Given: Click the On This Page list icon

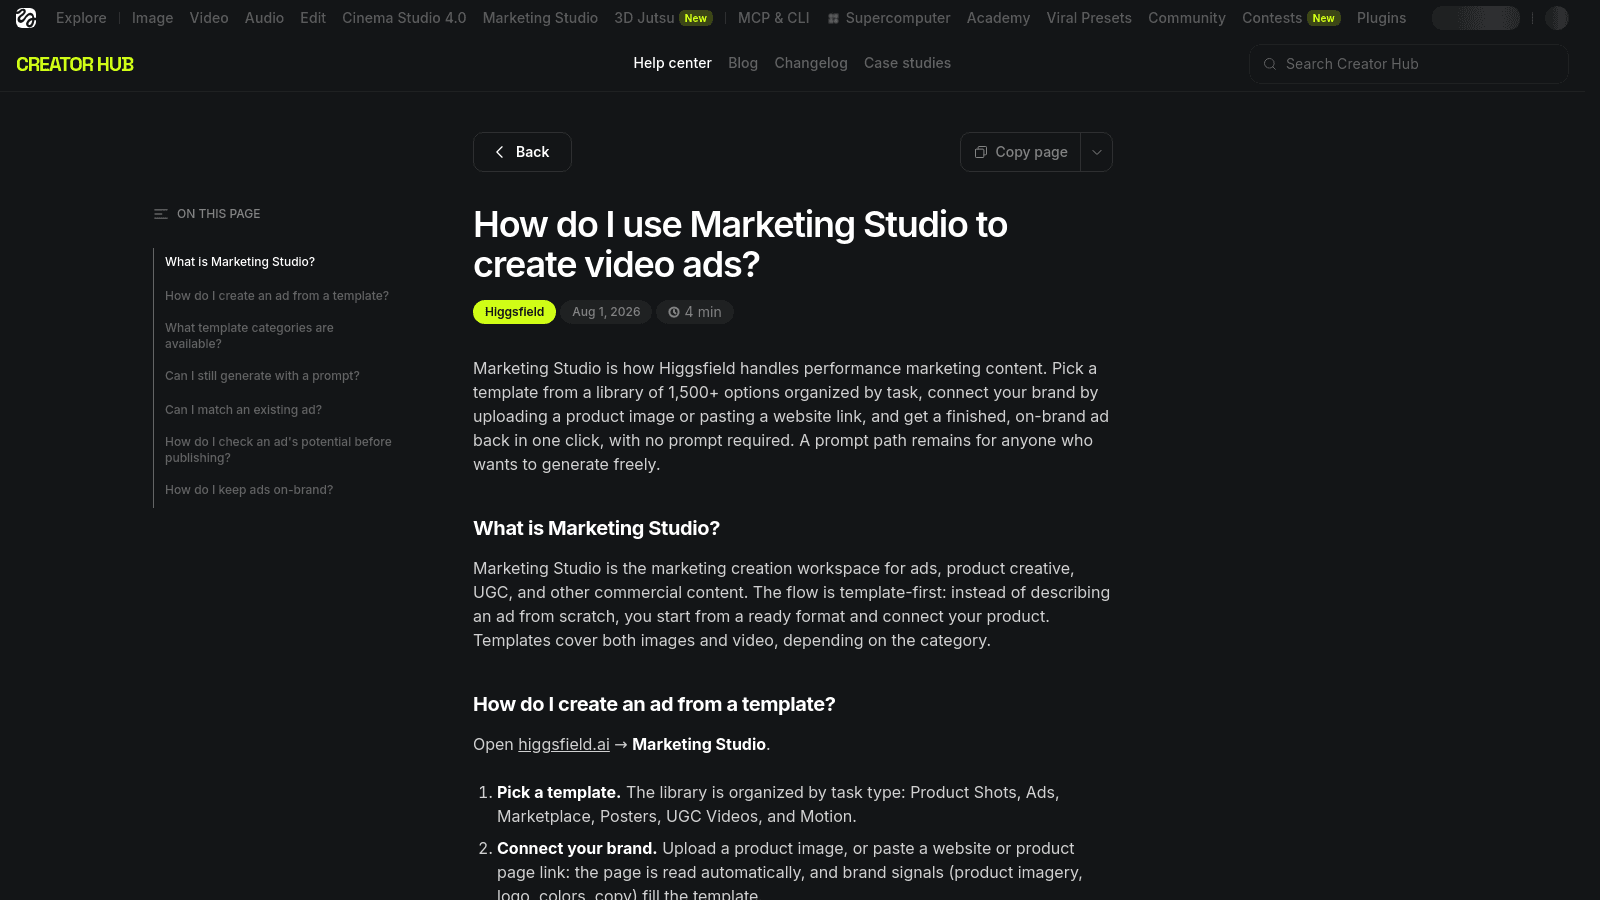Looking at the screenshot, I should (161, 214).
